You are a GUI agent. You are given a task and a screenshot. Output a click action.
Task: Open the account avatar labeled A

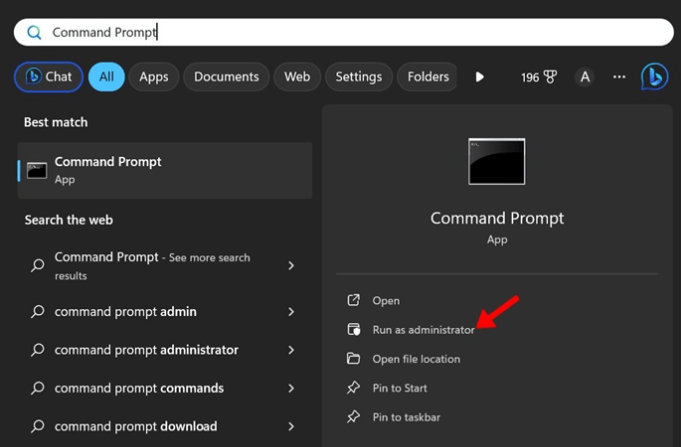pyautogui.click(x=585, y=77)
